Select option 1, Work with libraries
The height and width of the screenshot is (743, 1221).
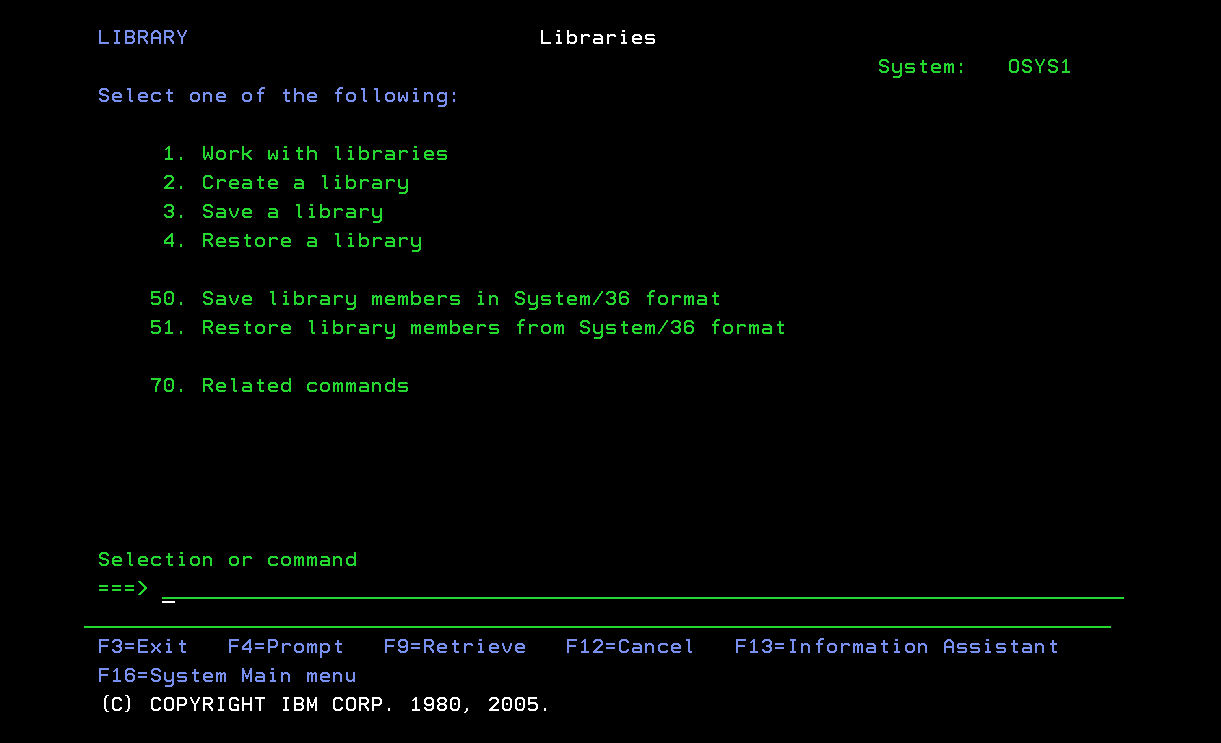pos(325,153)
